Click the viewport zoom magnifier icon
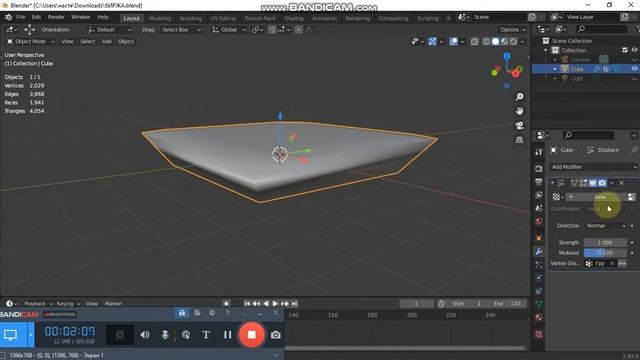Image resolution: width=640 pixels, height=360 pixels. point(519,97)
